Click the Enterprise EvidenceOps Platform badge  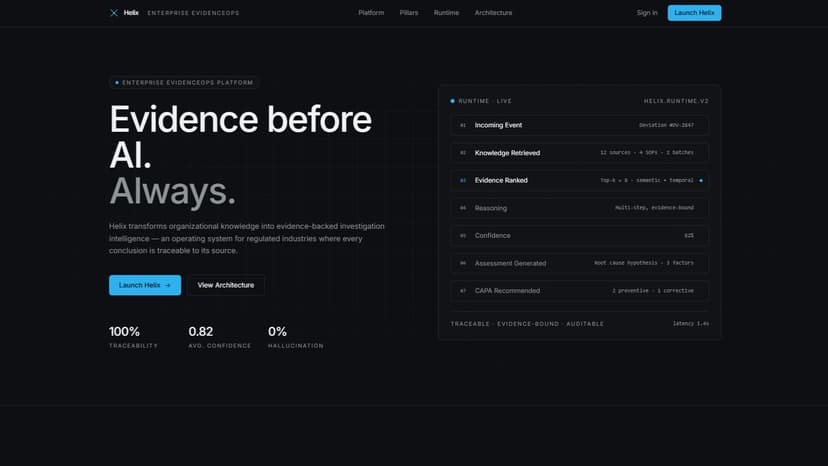coord(184,82)
